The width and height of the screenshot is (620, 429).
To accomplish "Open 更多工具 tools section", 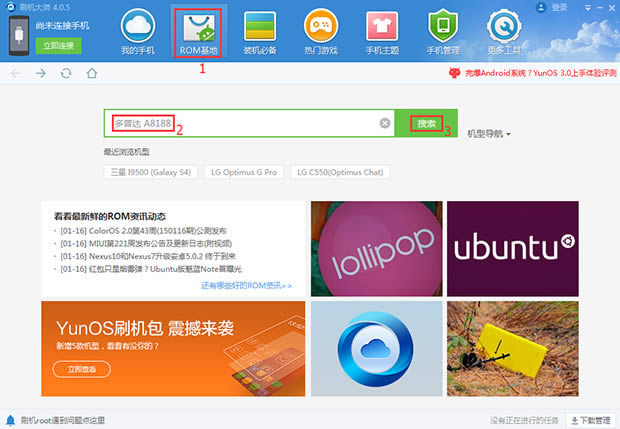I will click(x=503, y=31).
